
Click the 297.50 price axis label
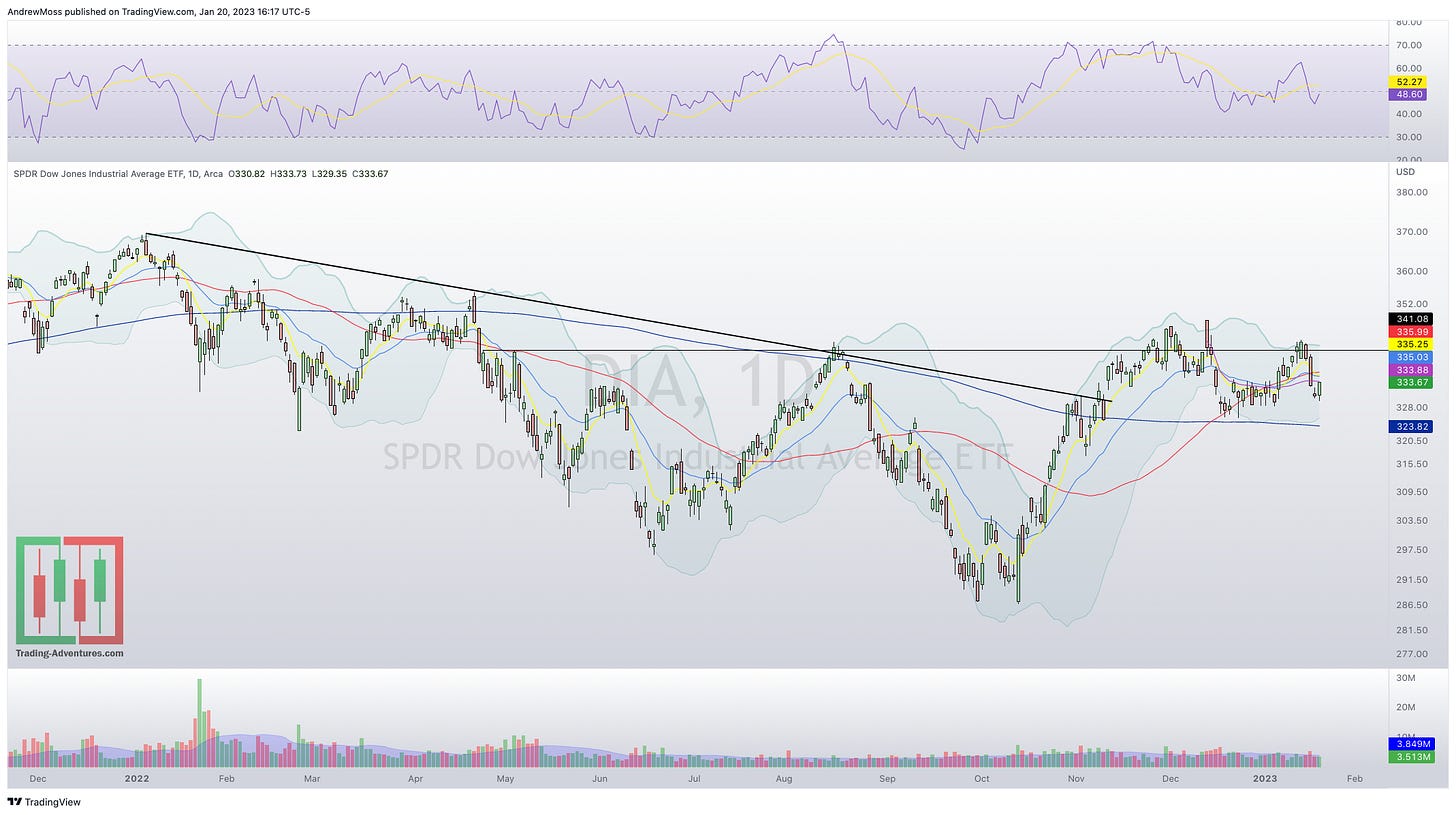[1410, 550]
